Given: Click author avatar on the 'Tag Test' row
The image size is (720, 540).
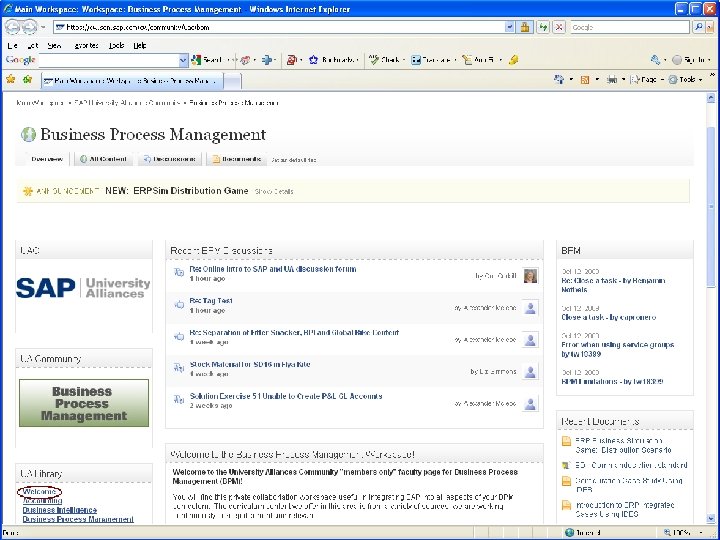Looking at the screenshot, I should click(x=530, y=308).
